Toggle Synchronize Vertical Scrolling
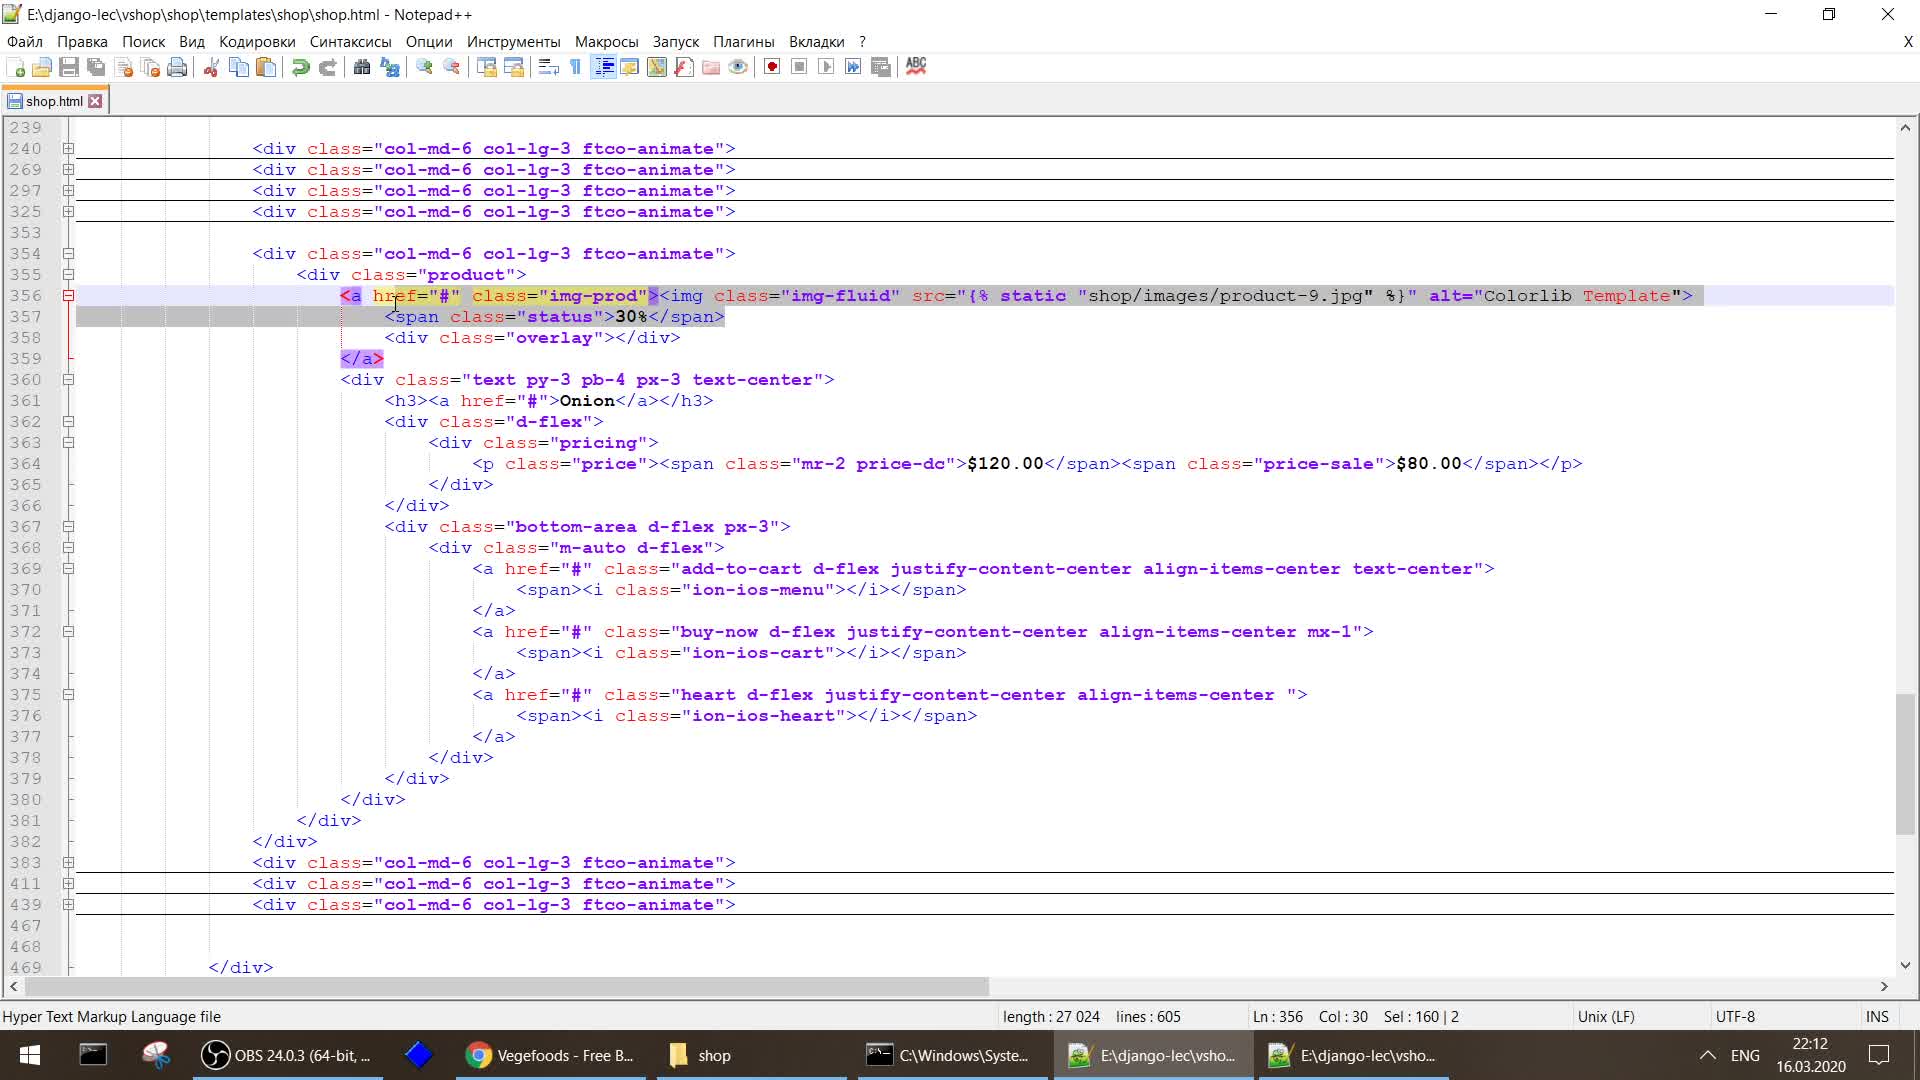1920x1080 pixels. tap(487, 67)
